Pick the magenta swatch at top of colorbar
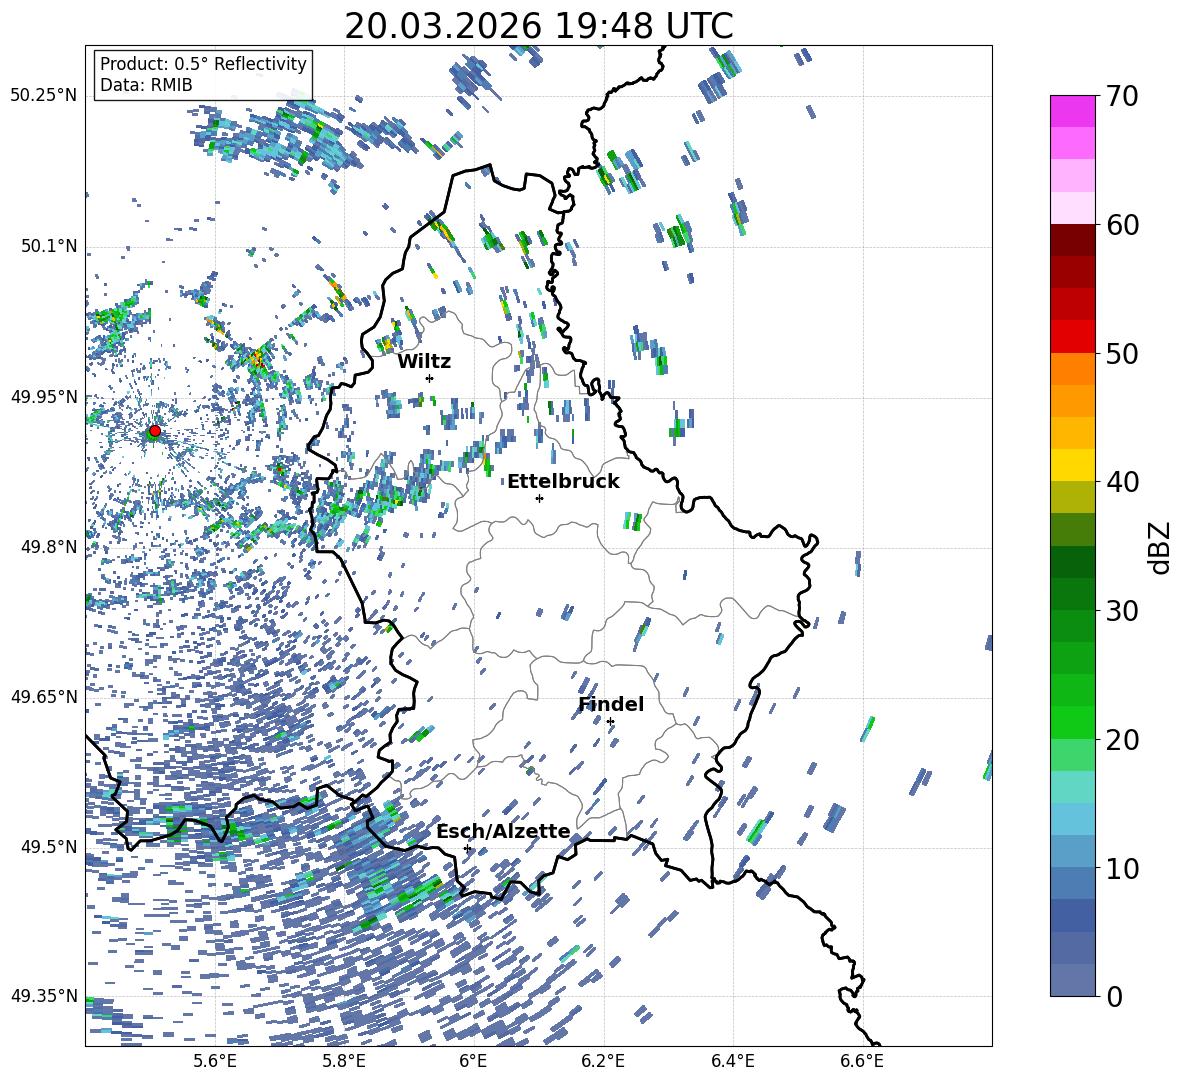The height and width of the screenshot is (1081, 1184). pyautogui.click(x=1073, y=111)
